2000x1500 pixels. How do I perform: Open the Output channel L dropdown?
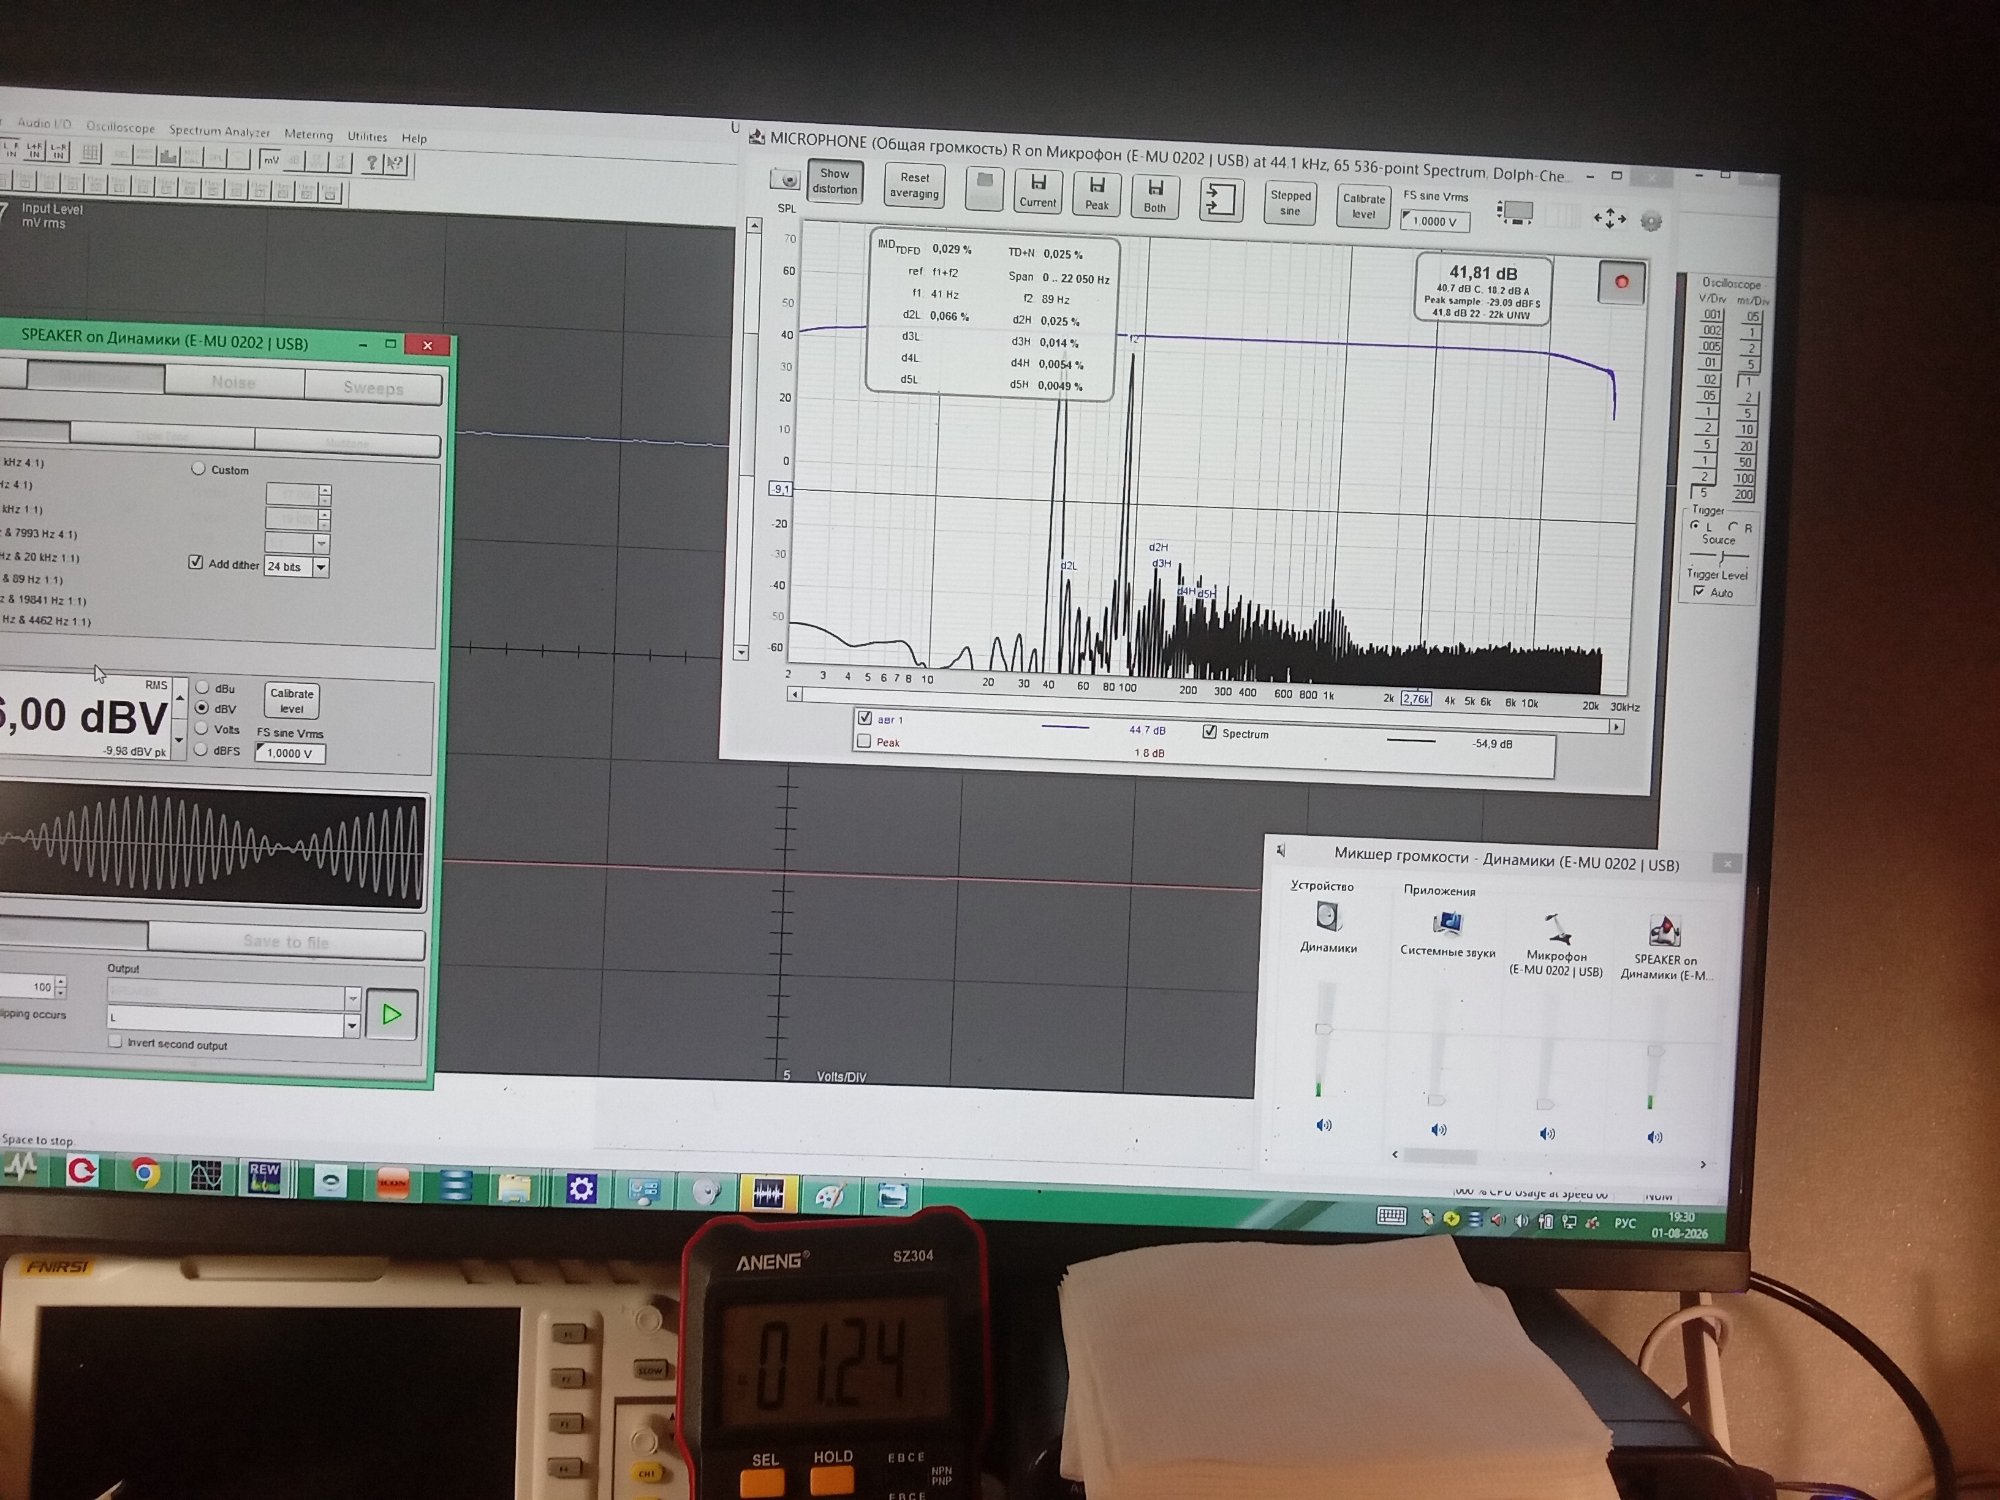[x=351, y=1025]
